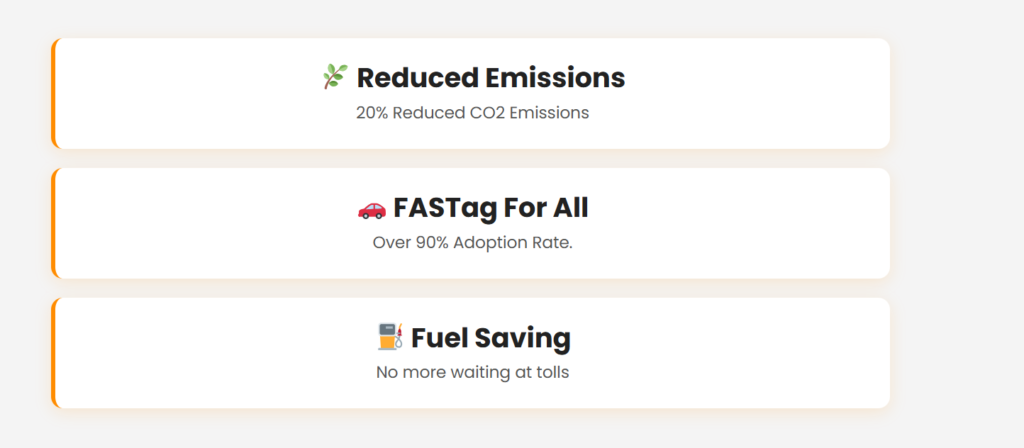
Task: Click the orange left border of Reduced Emissions card
Action: point(53,94)
